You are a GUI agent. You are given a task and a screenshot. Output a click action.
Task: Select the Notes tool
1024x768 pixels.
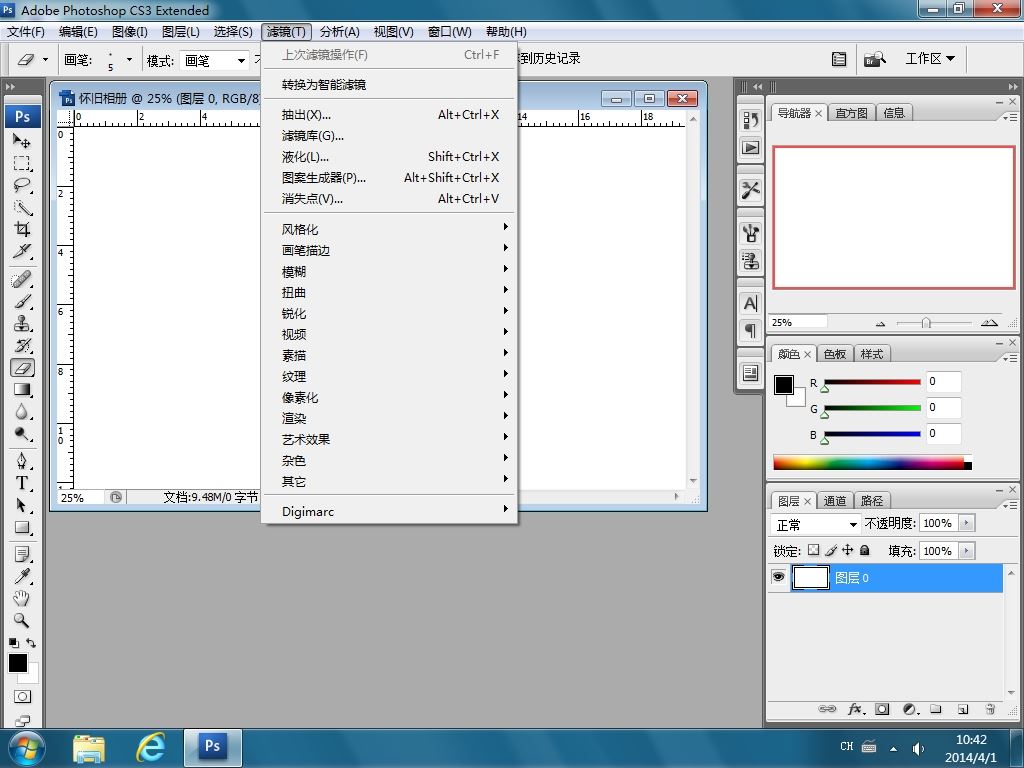tap(22, 554)
